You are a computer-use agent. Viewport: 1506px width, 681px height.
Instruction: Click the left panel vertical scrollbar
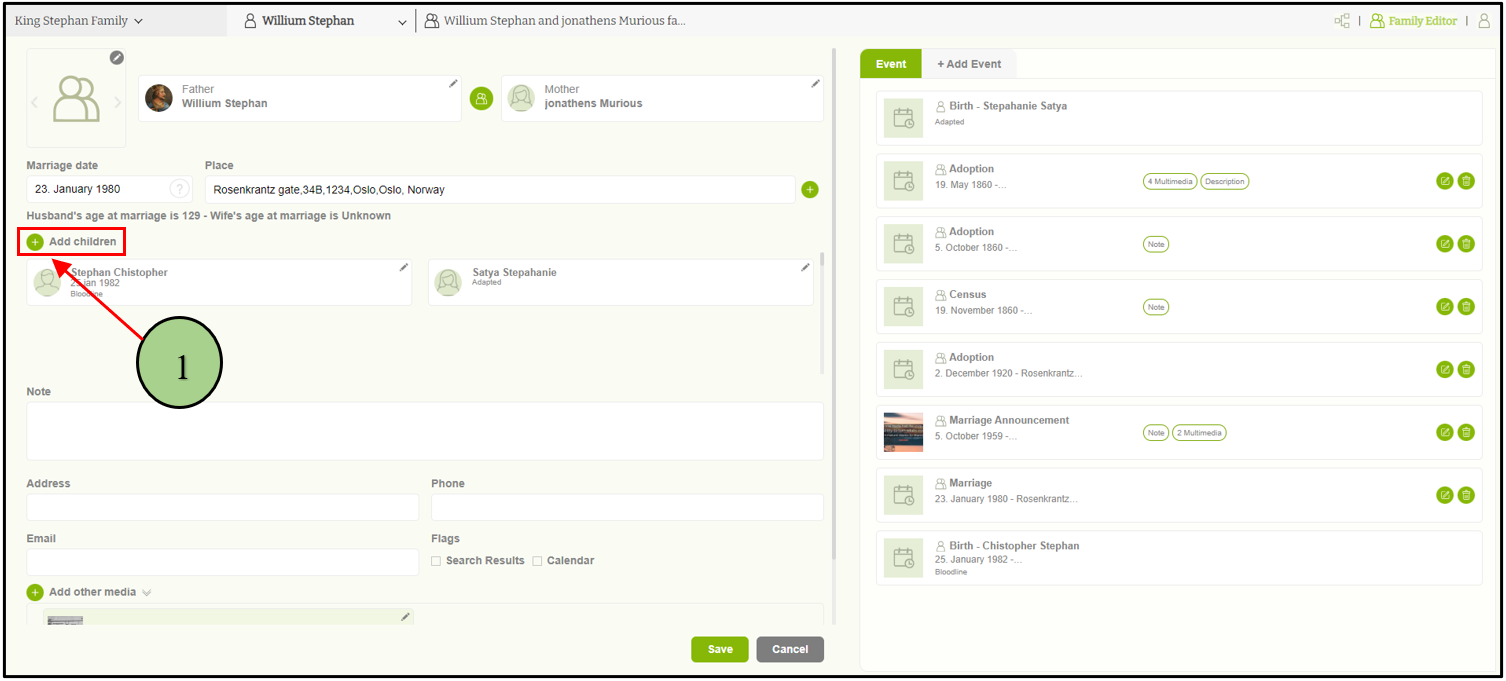point(834,300)
